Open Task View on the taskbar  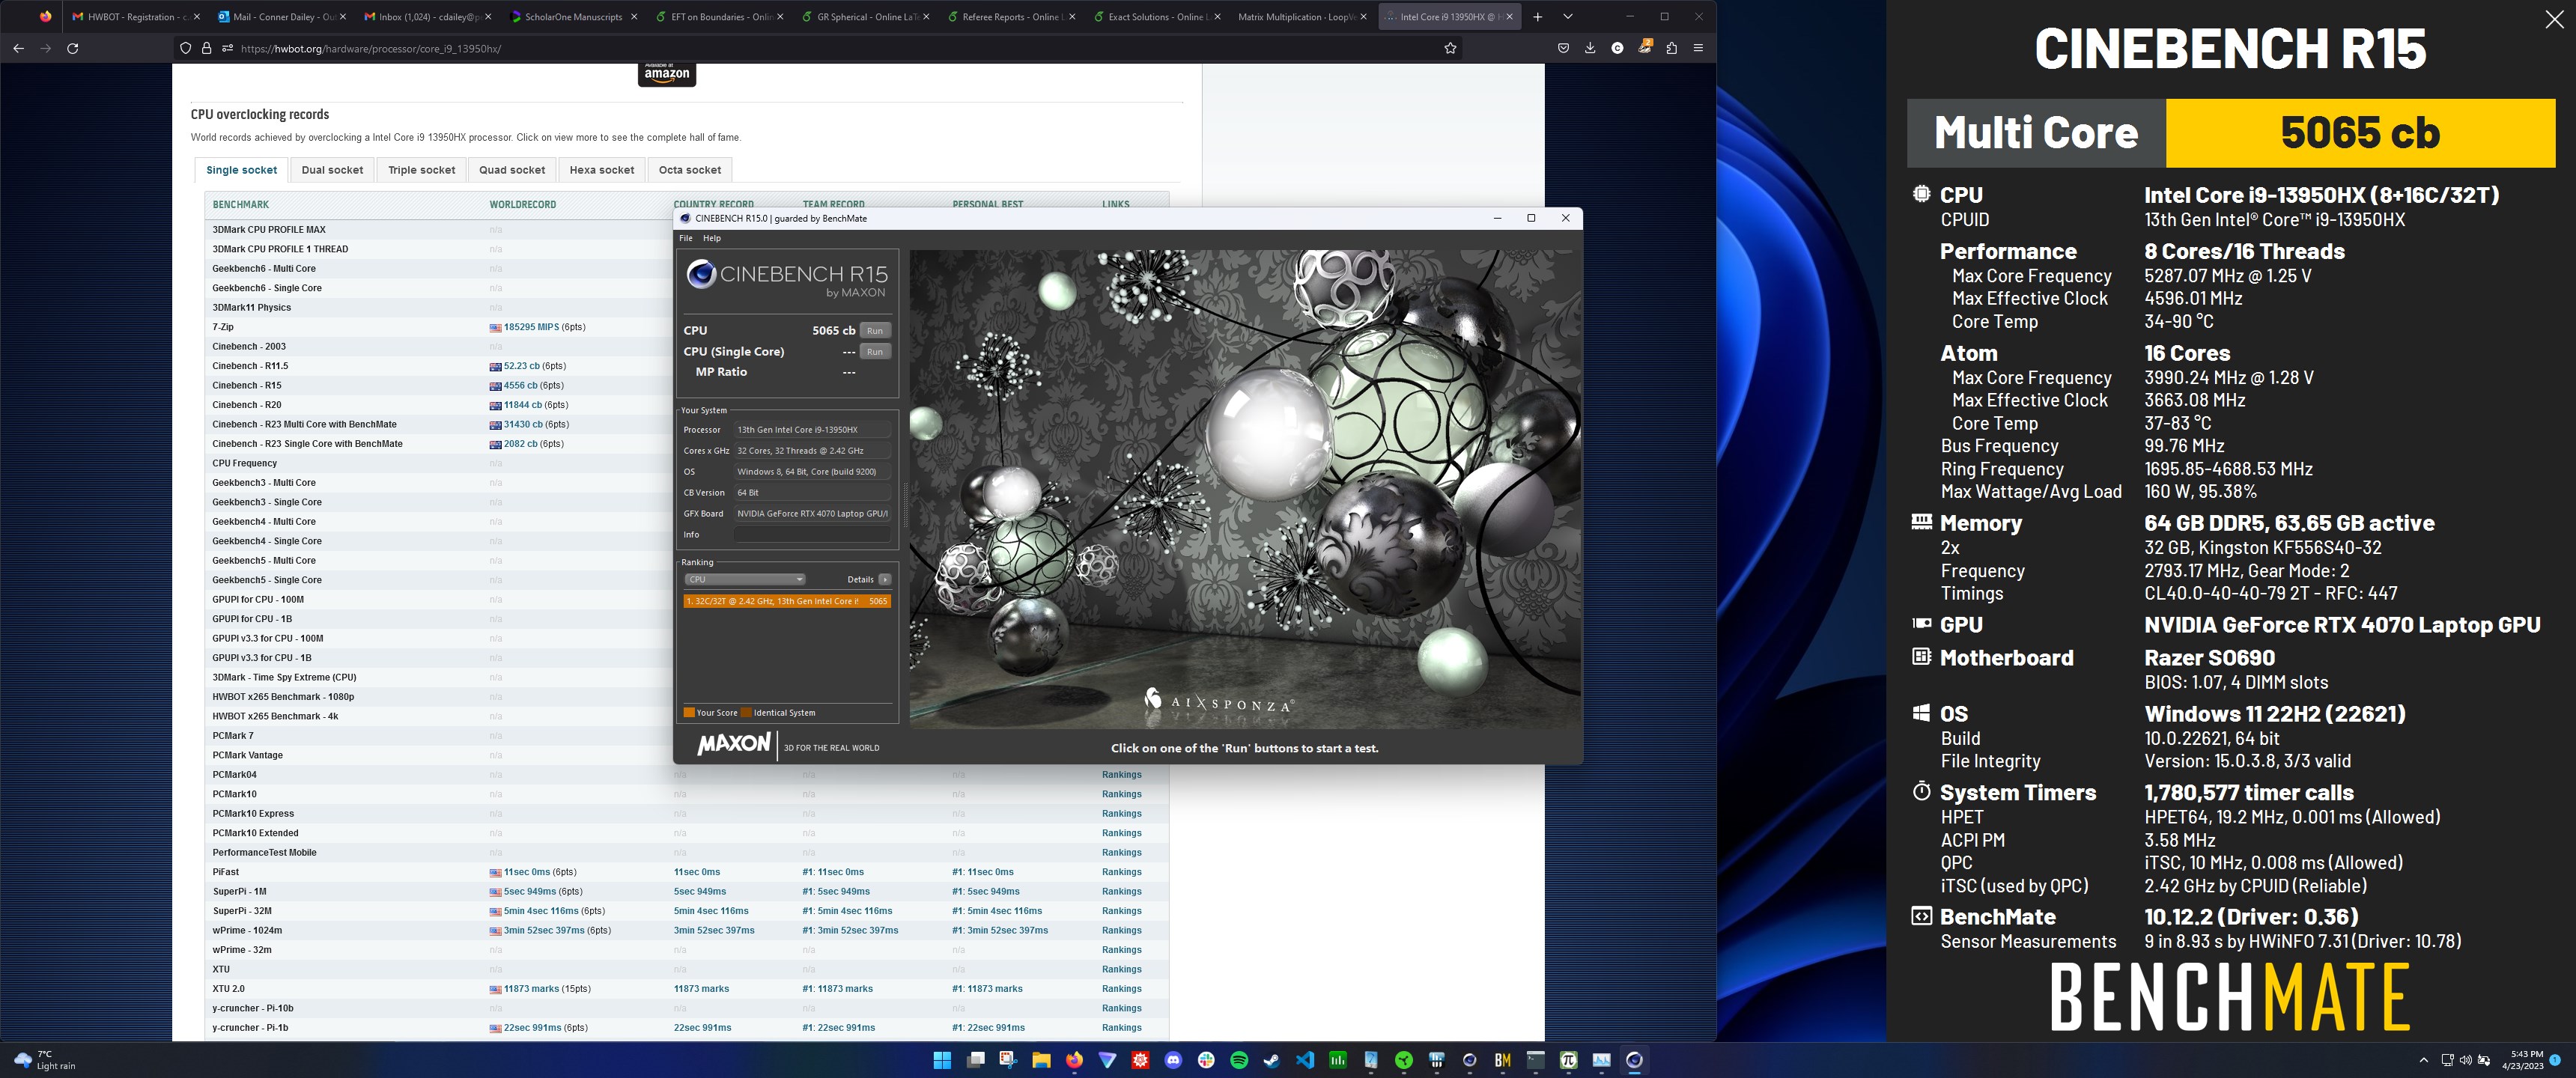point(975,1060)
